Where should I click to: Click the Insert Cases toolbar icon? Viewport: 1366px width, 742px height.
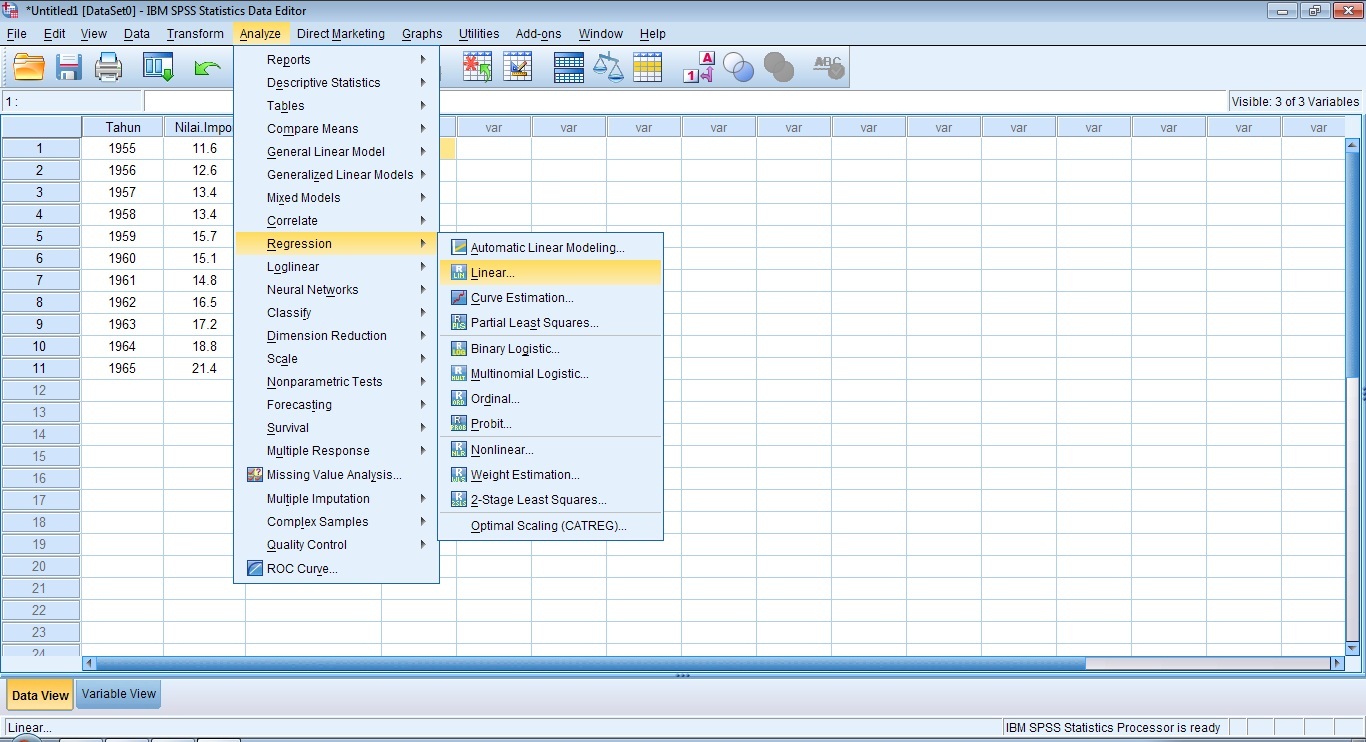[477, 67]
